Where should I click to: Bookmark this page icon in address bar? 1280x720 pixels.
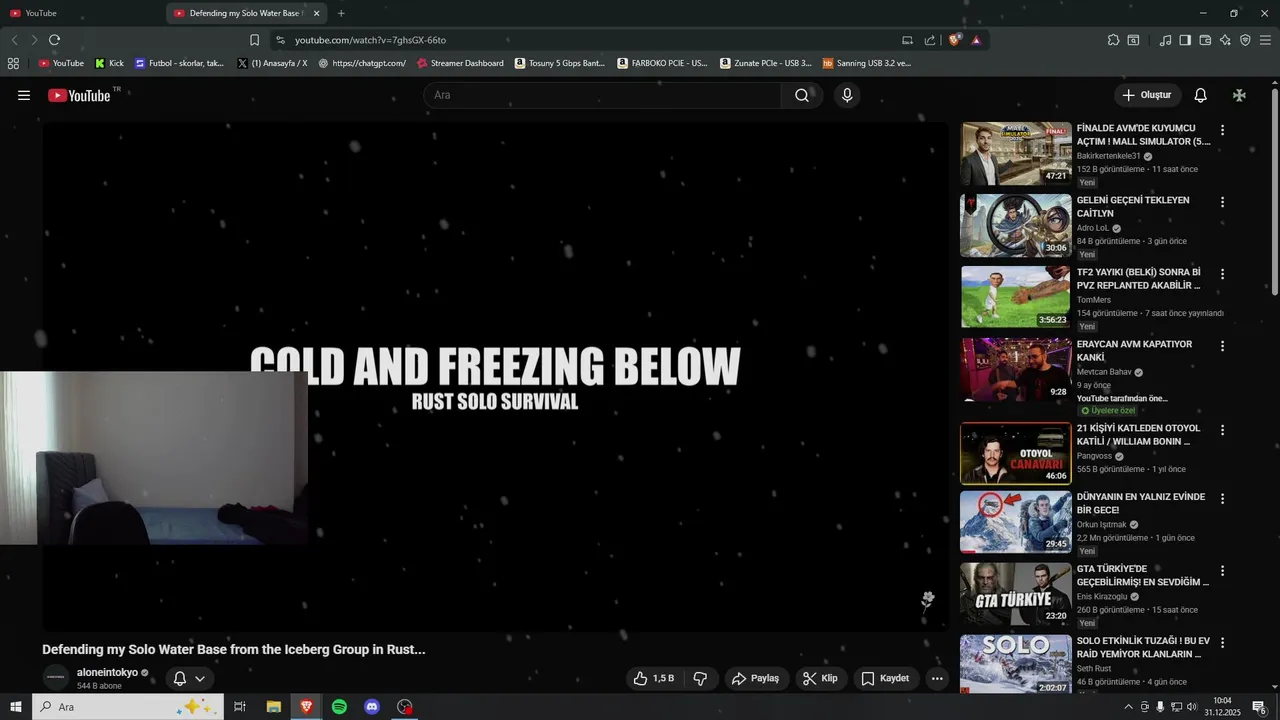point(254,40)
